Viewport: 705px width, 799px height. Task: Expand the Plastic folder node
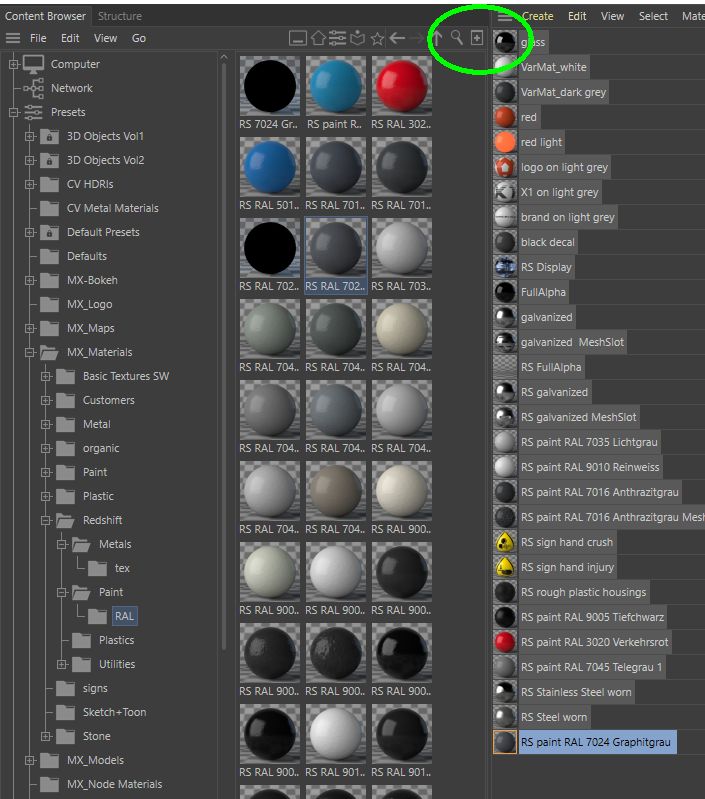tap(46, 496)
